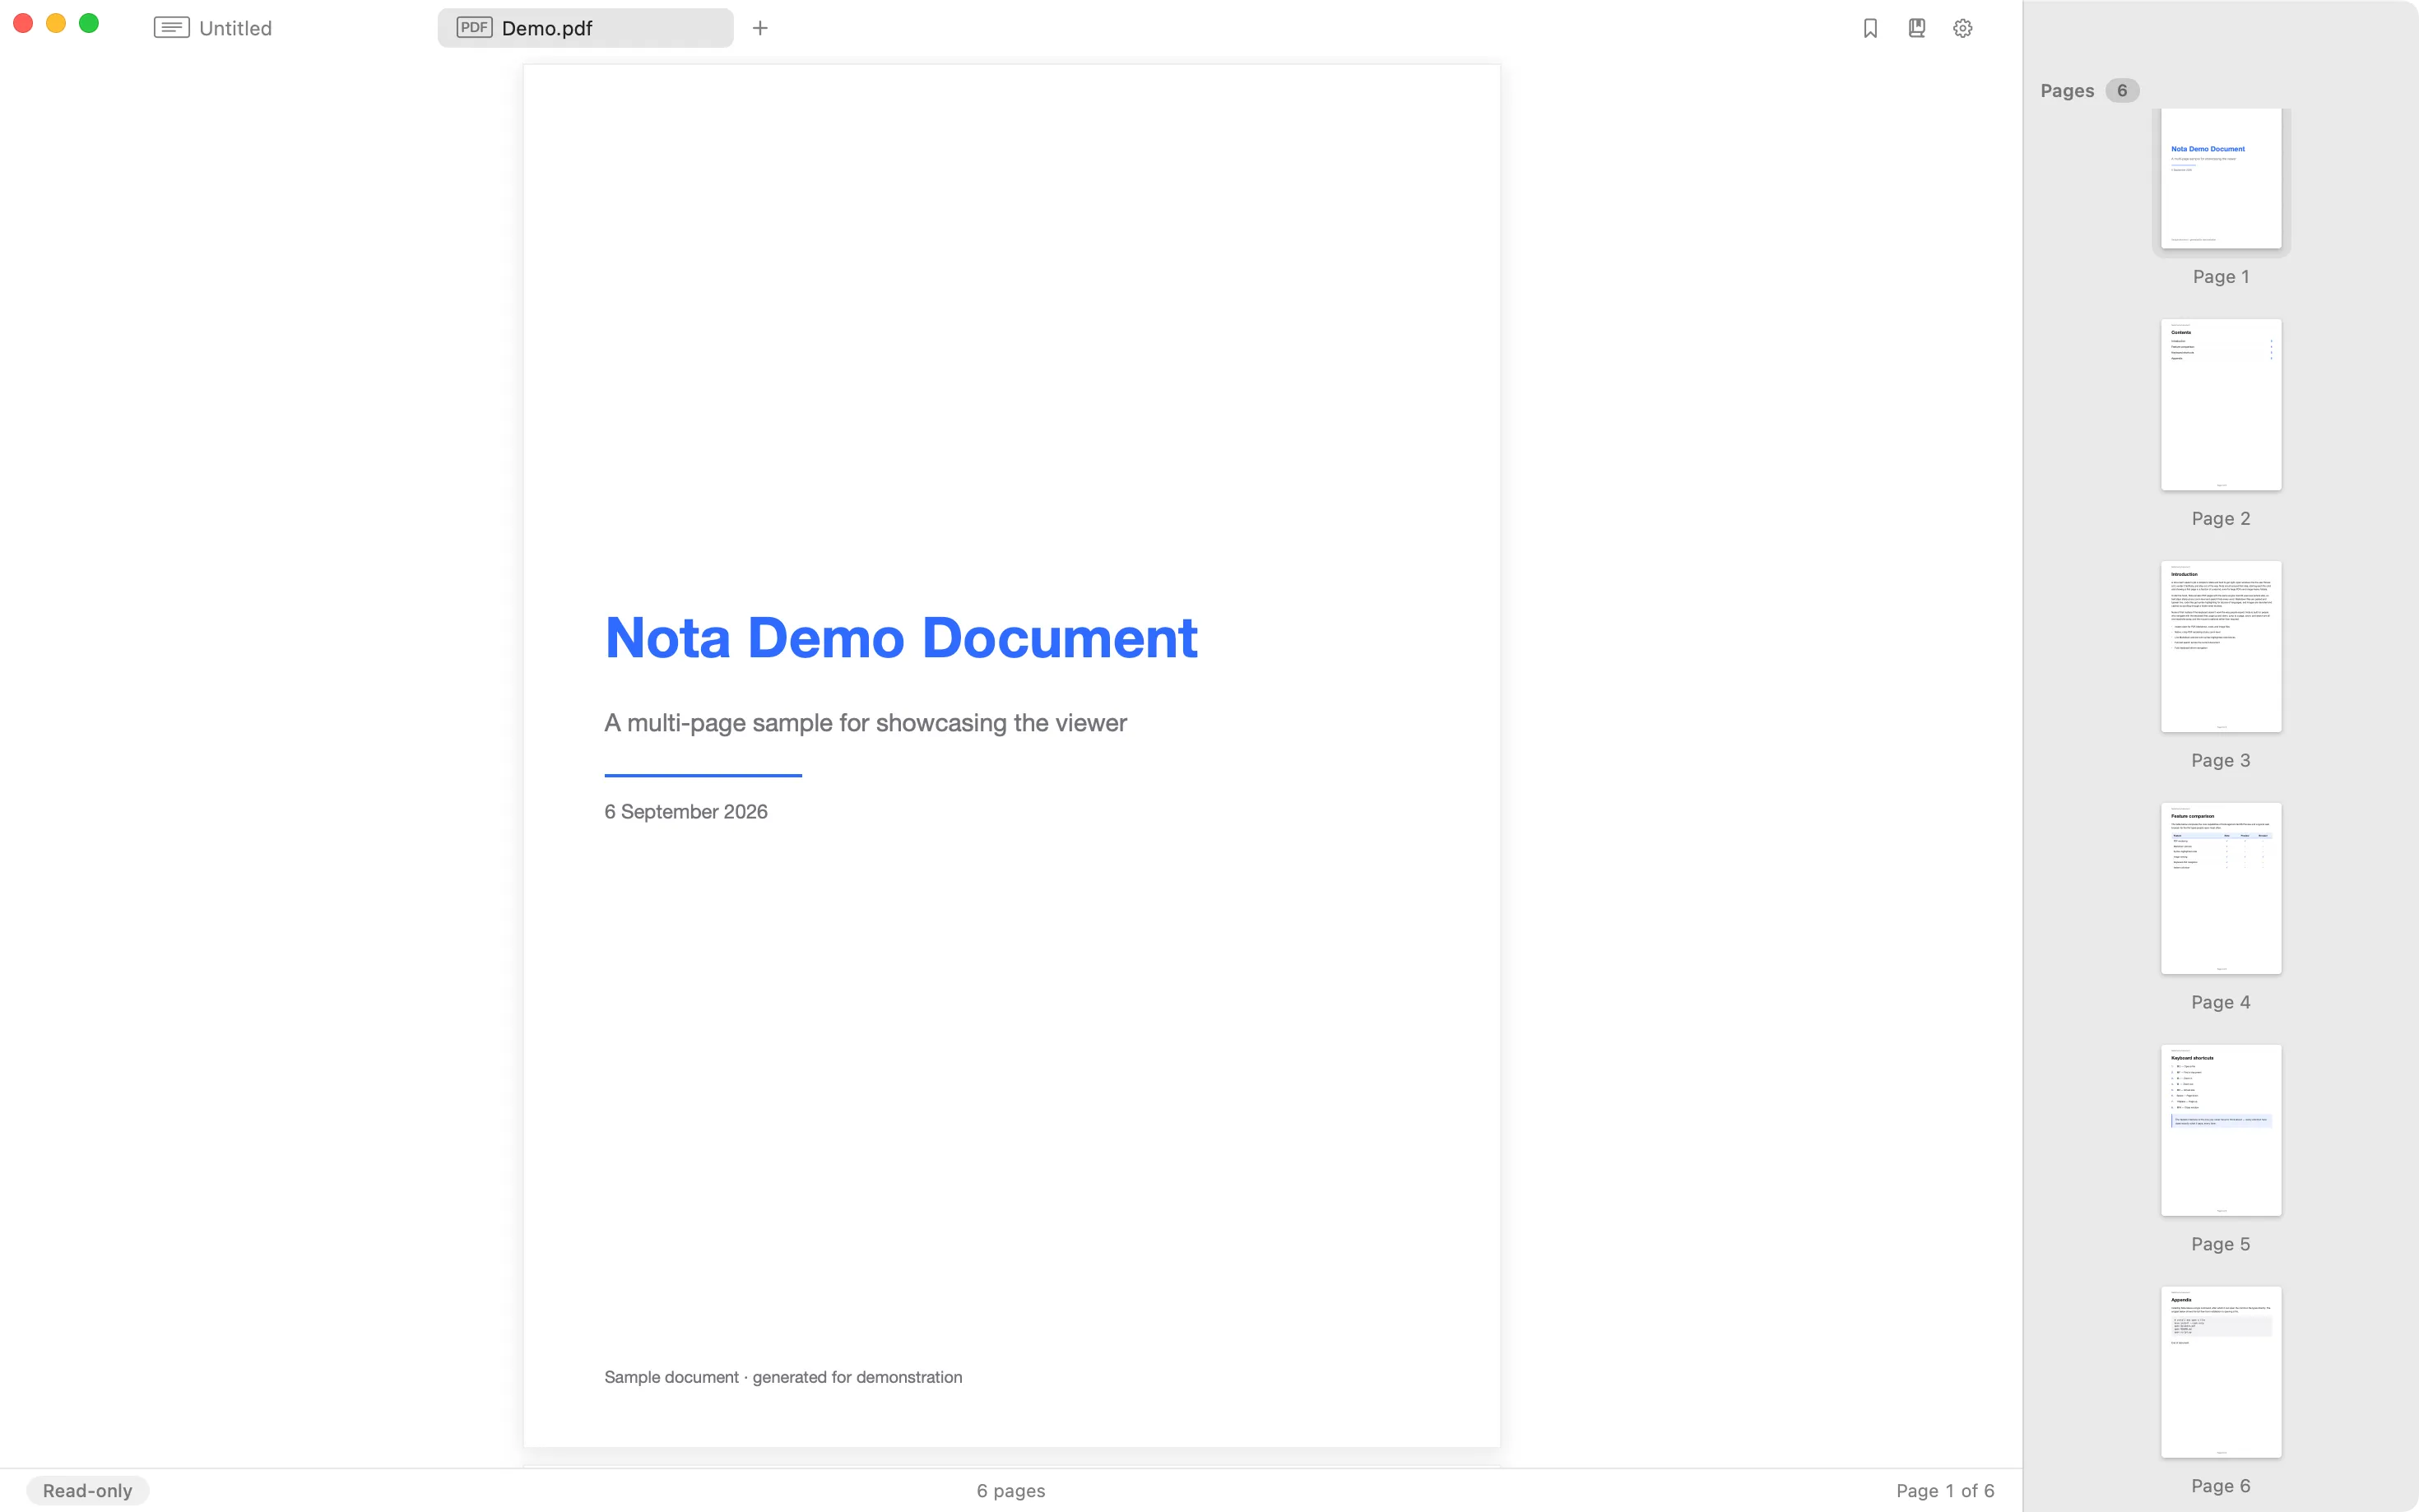2419x1512 pixels.
Task: Click the page count badge '6'
Action: 2121,90
